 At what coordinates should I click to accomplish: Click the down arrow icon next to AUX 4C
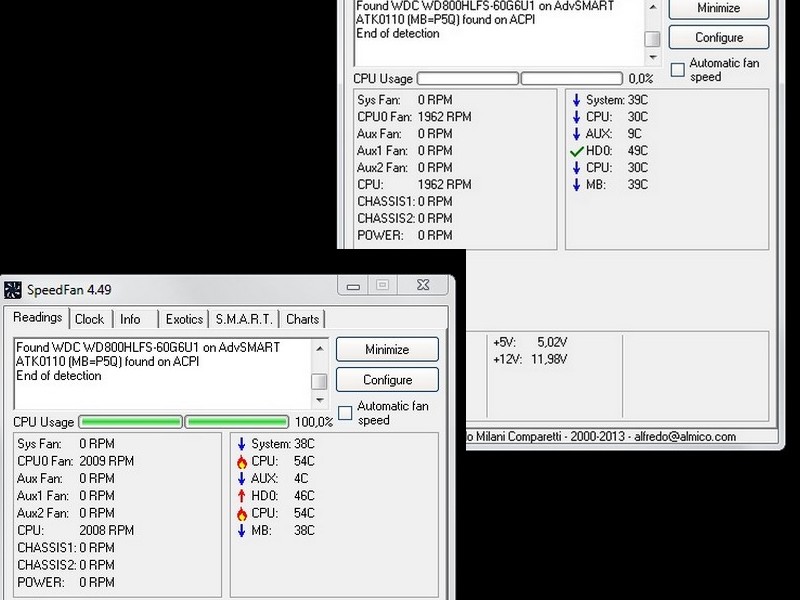pos(241,479)
